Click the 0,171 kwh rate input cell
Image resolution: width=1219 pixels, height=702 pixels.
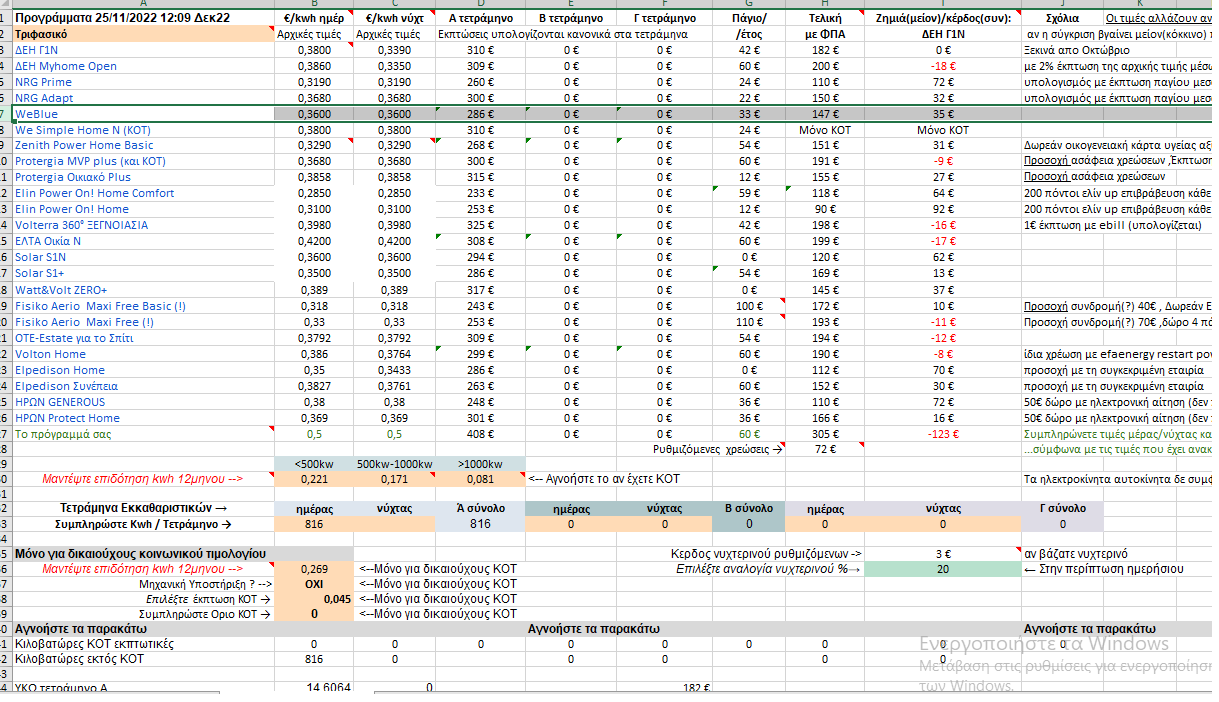coord(394,479)
